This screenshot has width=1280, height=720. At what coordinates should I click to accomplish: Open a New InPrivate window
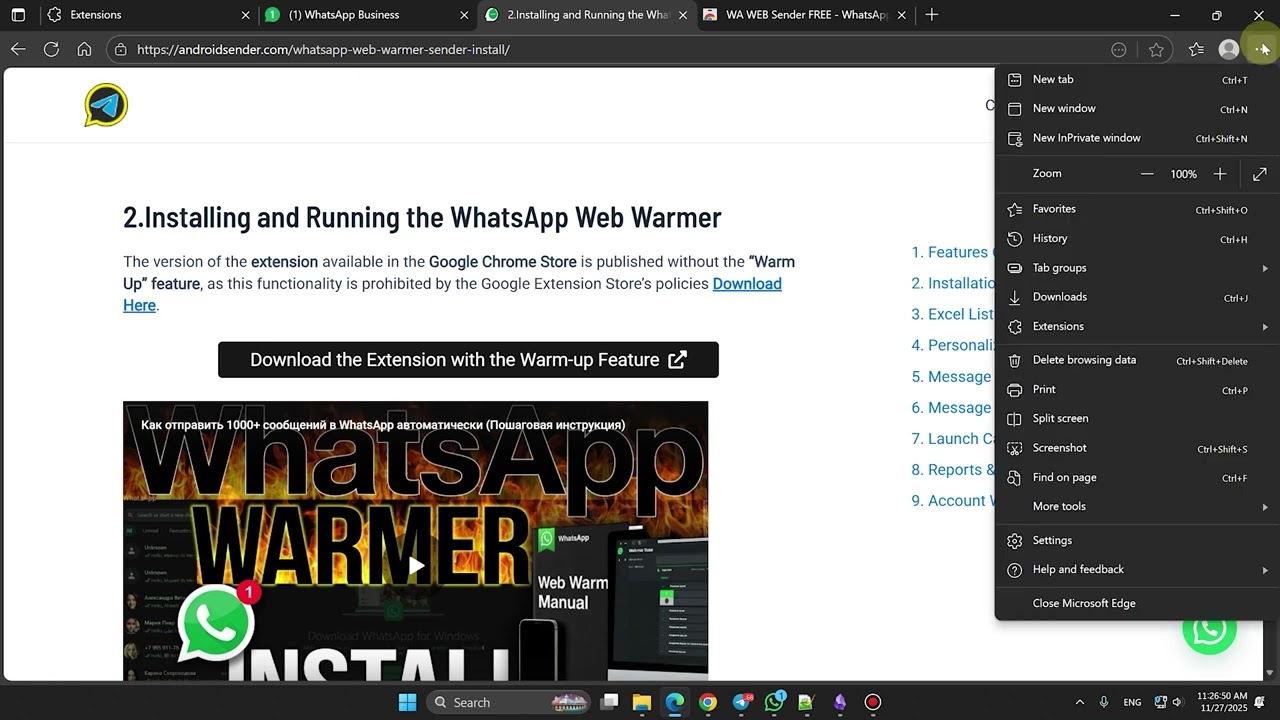(x=1137, y=138)
